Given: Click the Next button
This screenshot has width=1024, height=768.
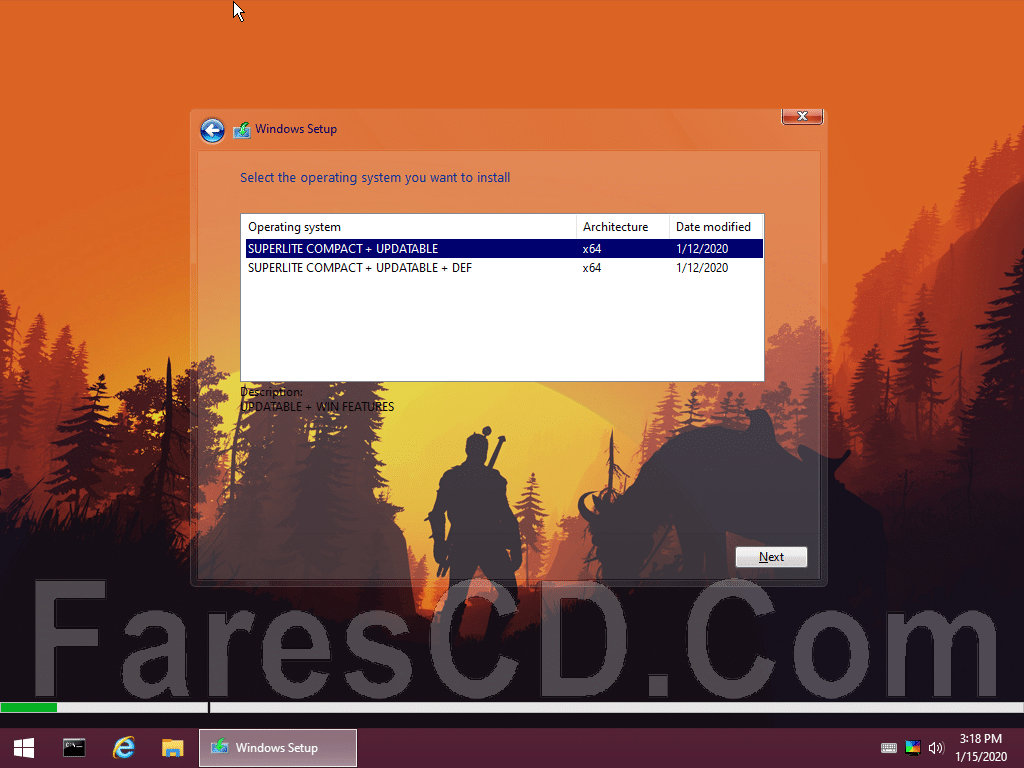Looking at the screenshot, I should 771,557.
